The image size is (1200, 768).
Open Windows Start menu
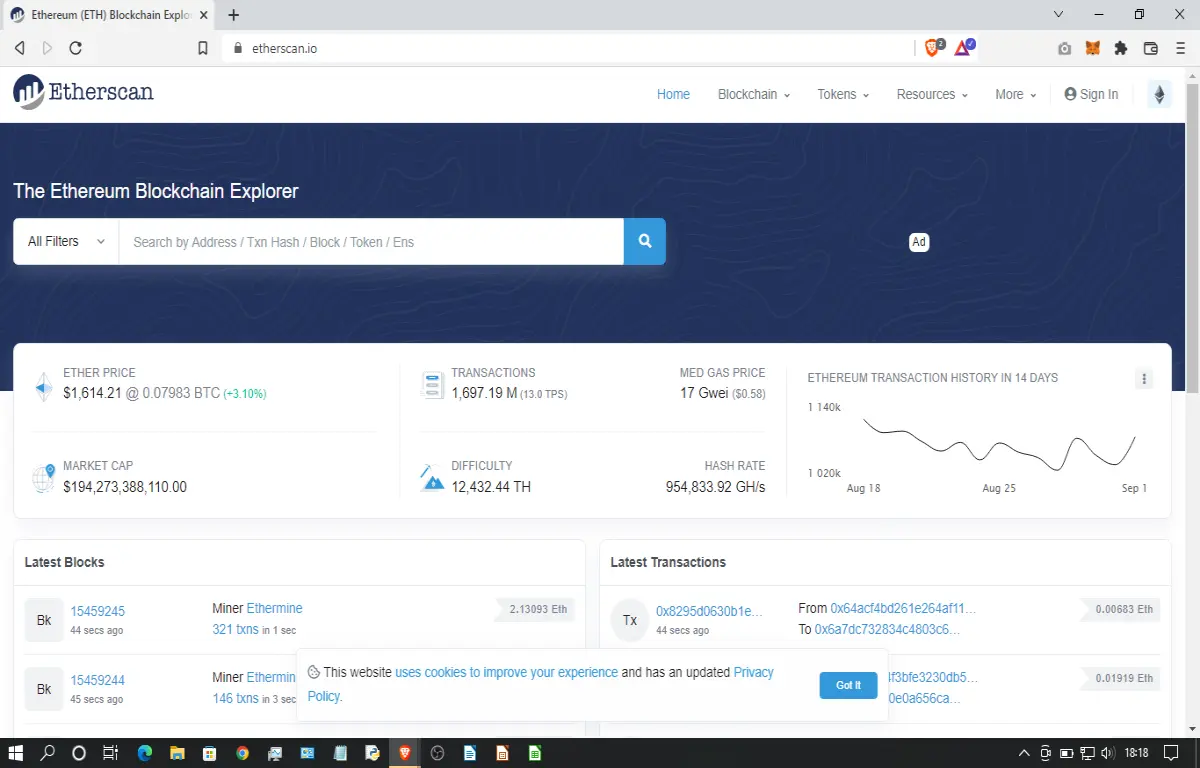click(16, 753)
